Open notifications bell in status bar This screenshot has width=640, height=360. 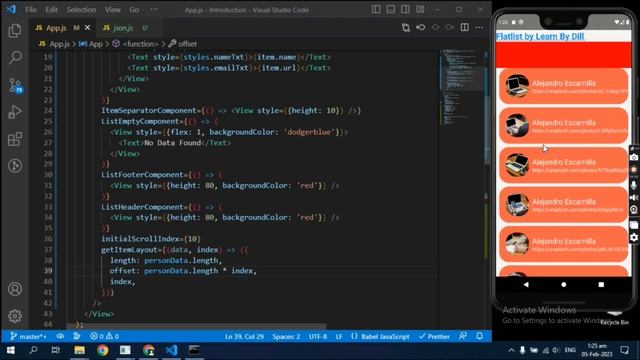coord(480,336)
